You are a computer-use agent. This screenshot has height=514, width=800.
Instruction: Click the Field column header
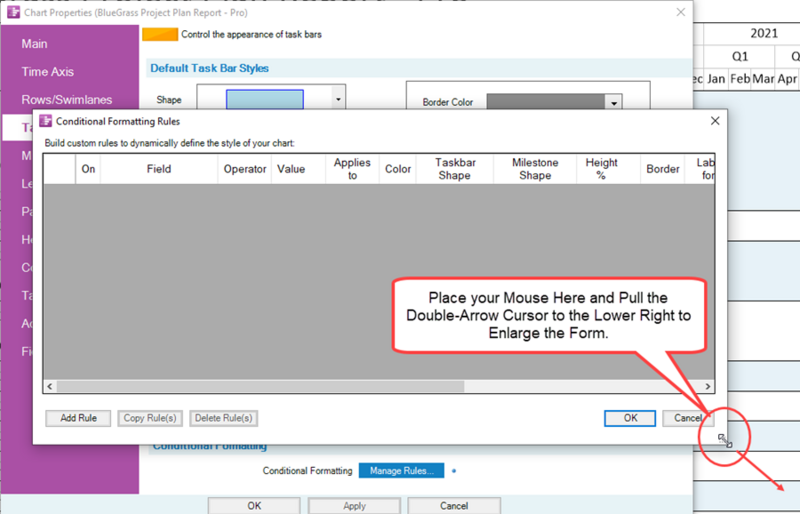pos(159,169)
